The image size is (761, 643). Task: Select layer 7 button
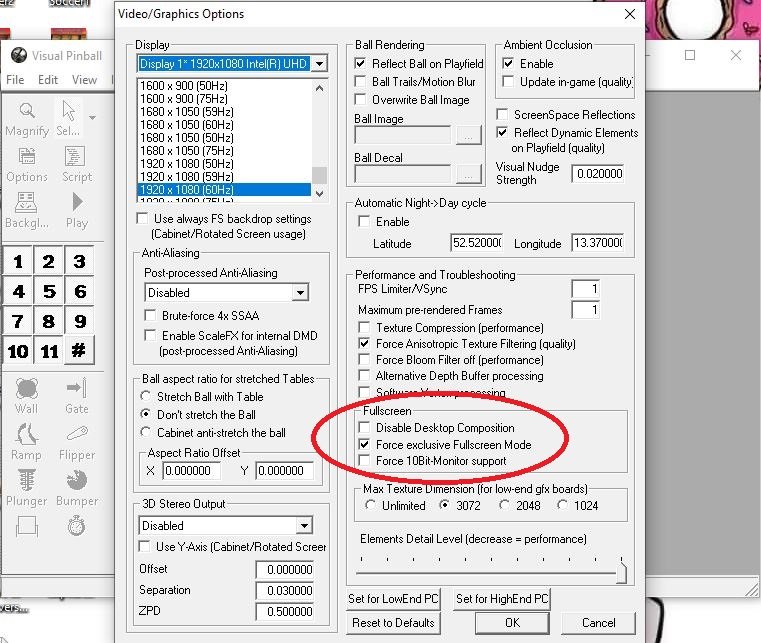(18, 321)
